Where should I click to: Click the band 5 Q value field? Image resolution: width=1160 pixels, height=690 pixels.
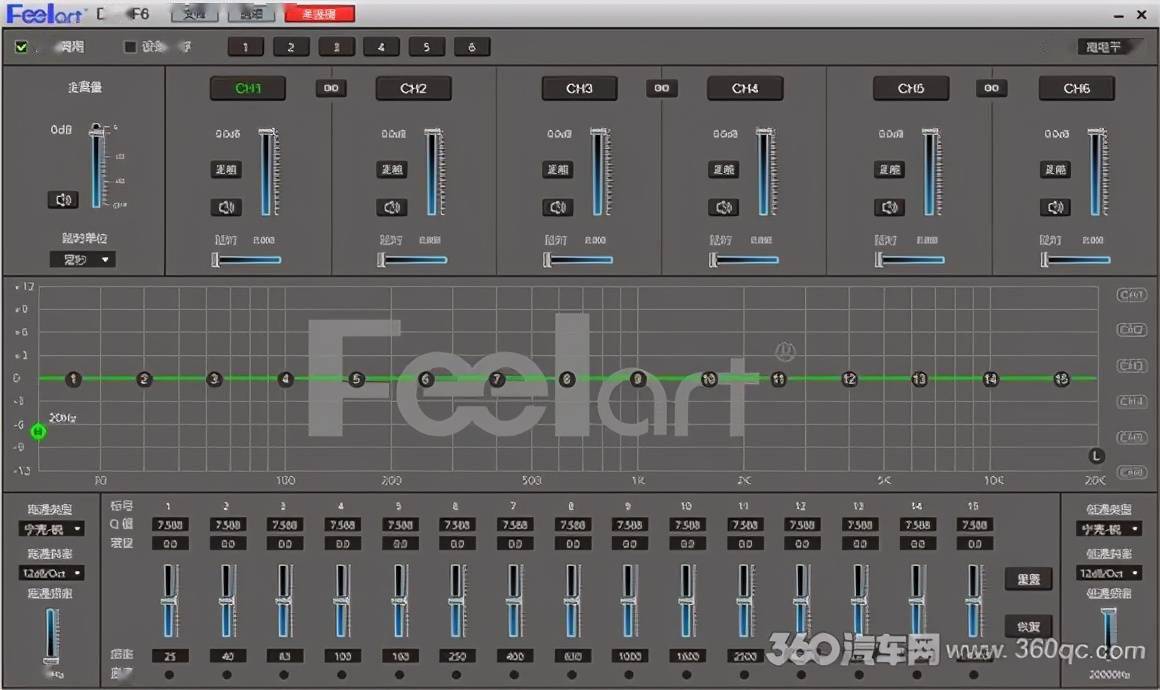tap(400, 525)
